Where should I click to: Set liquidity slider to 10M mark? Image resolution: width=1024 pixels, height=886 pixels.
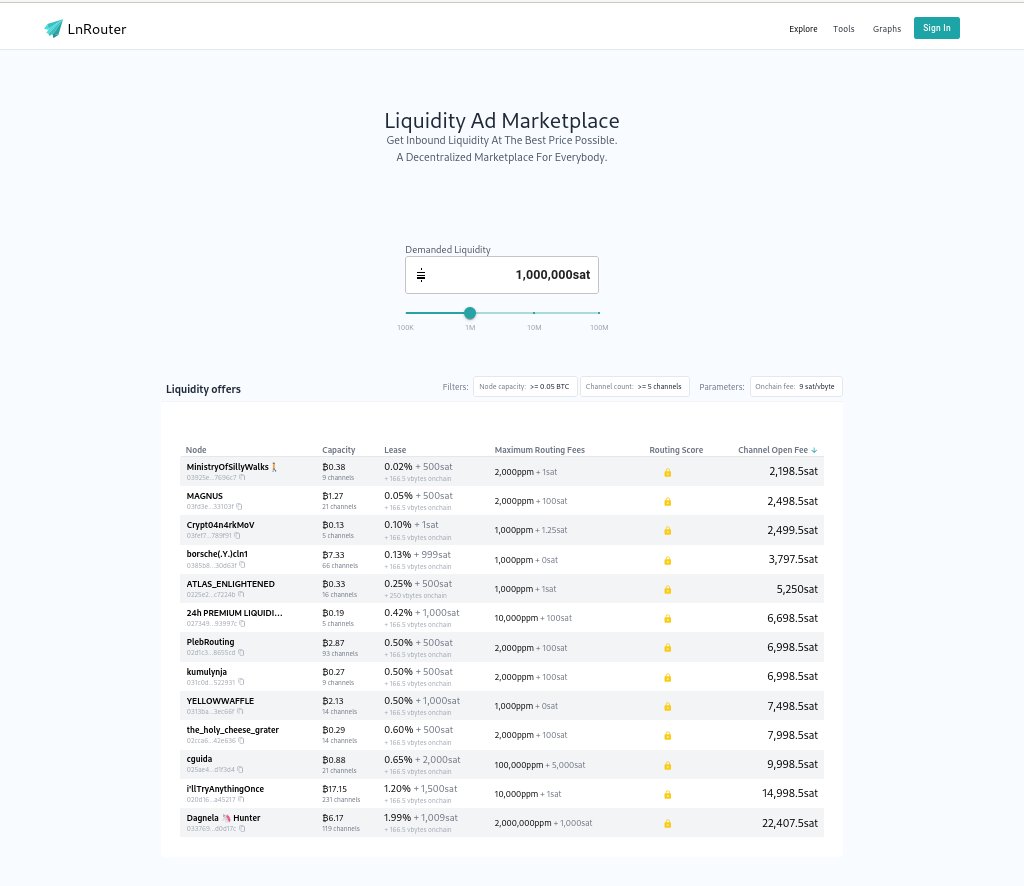tap(534, 313)
